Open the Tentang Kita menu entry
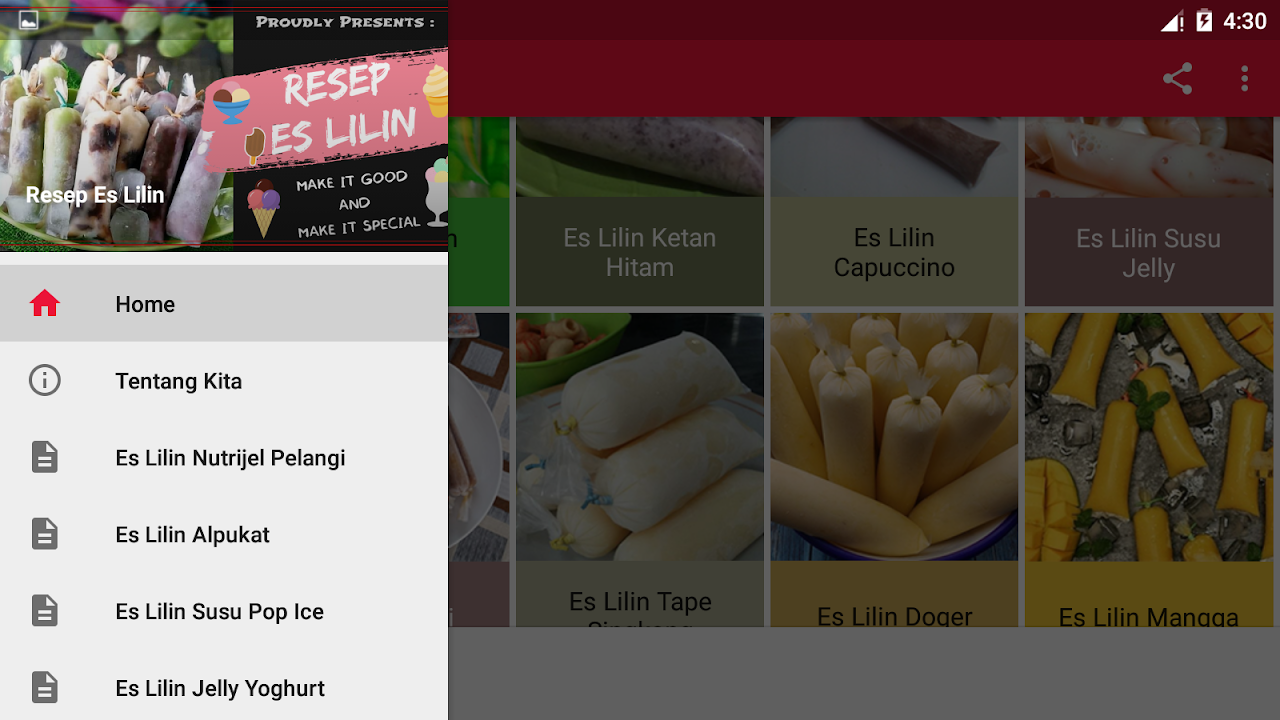This screenshot has height=720, width=1280. pyautogui.click(x=224, y=381)
